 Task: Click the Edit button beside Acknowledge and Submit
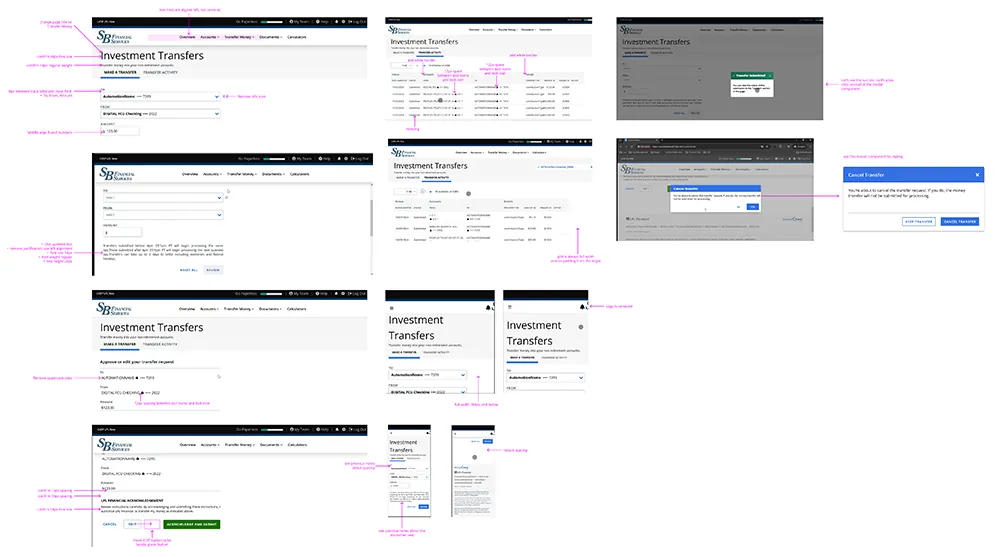(133, 524)
